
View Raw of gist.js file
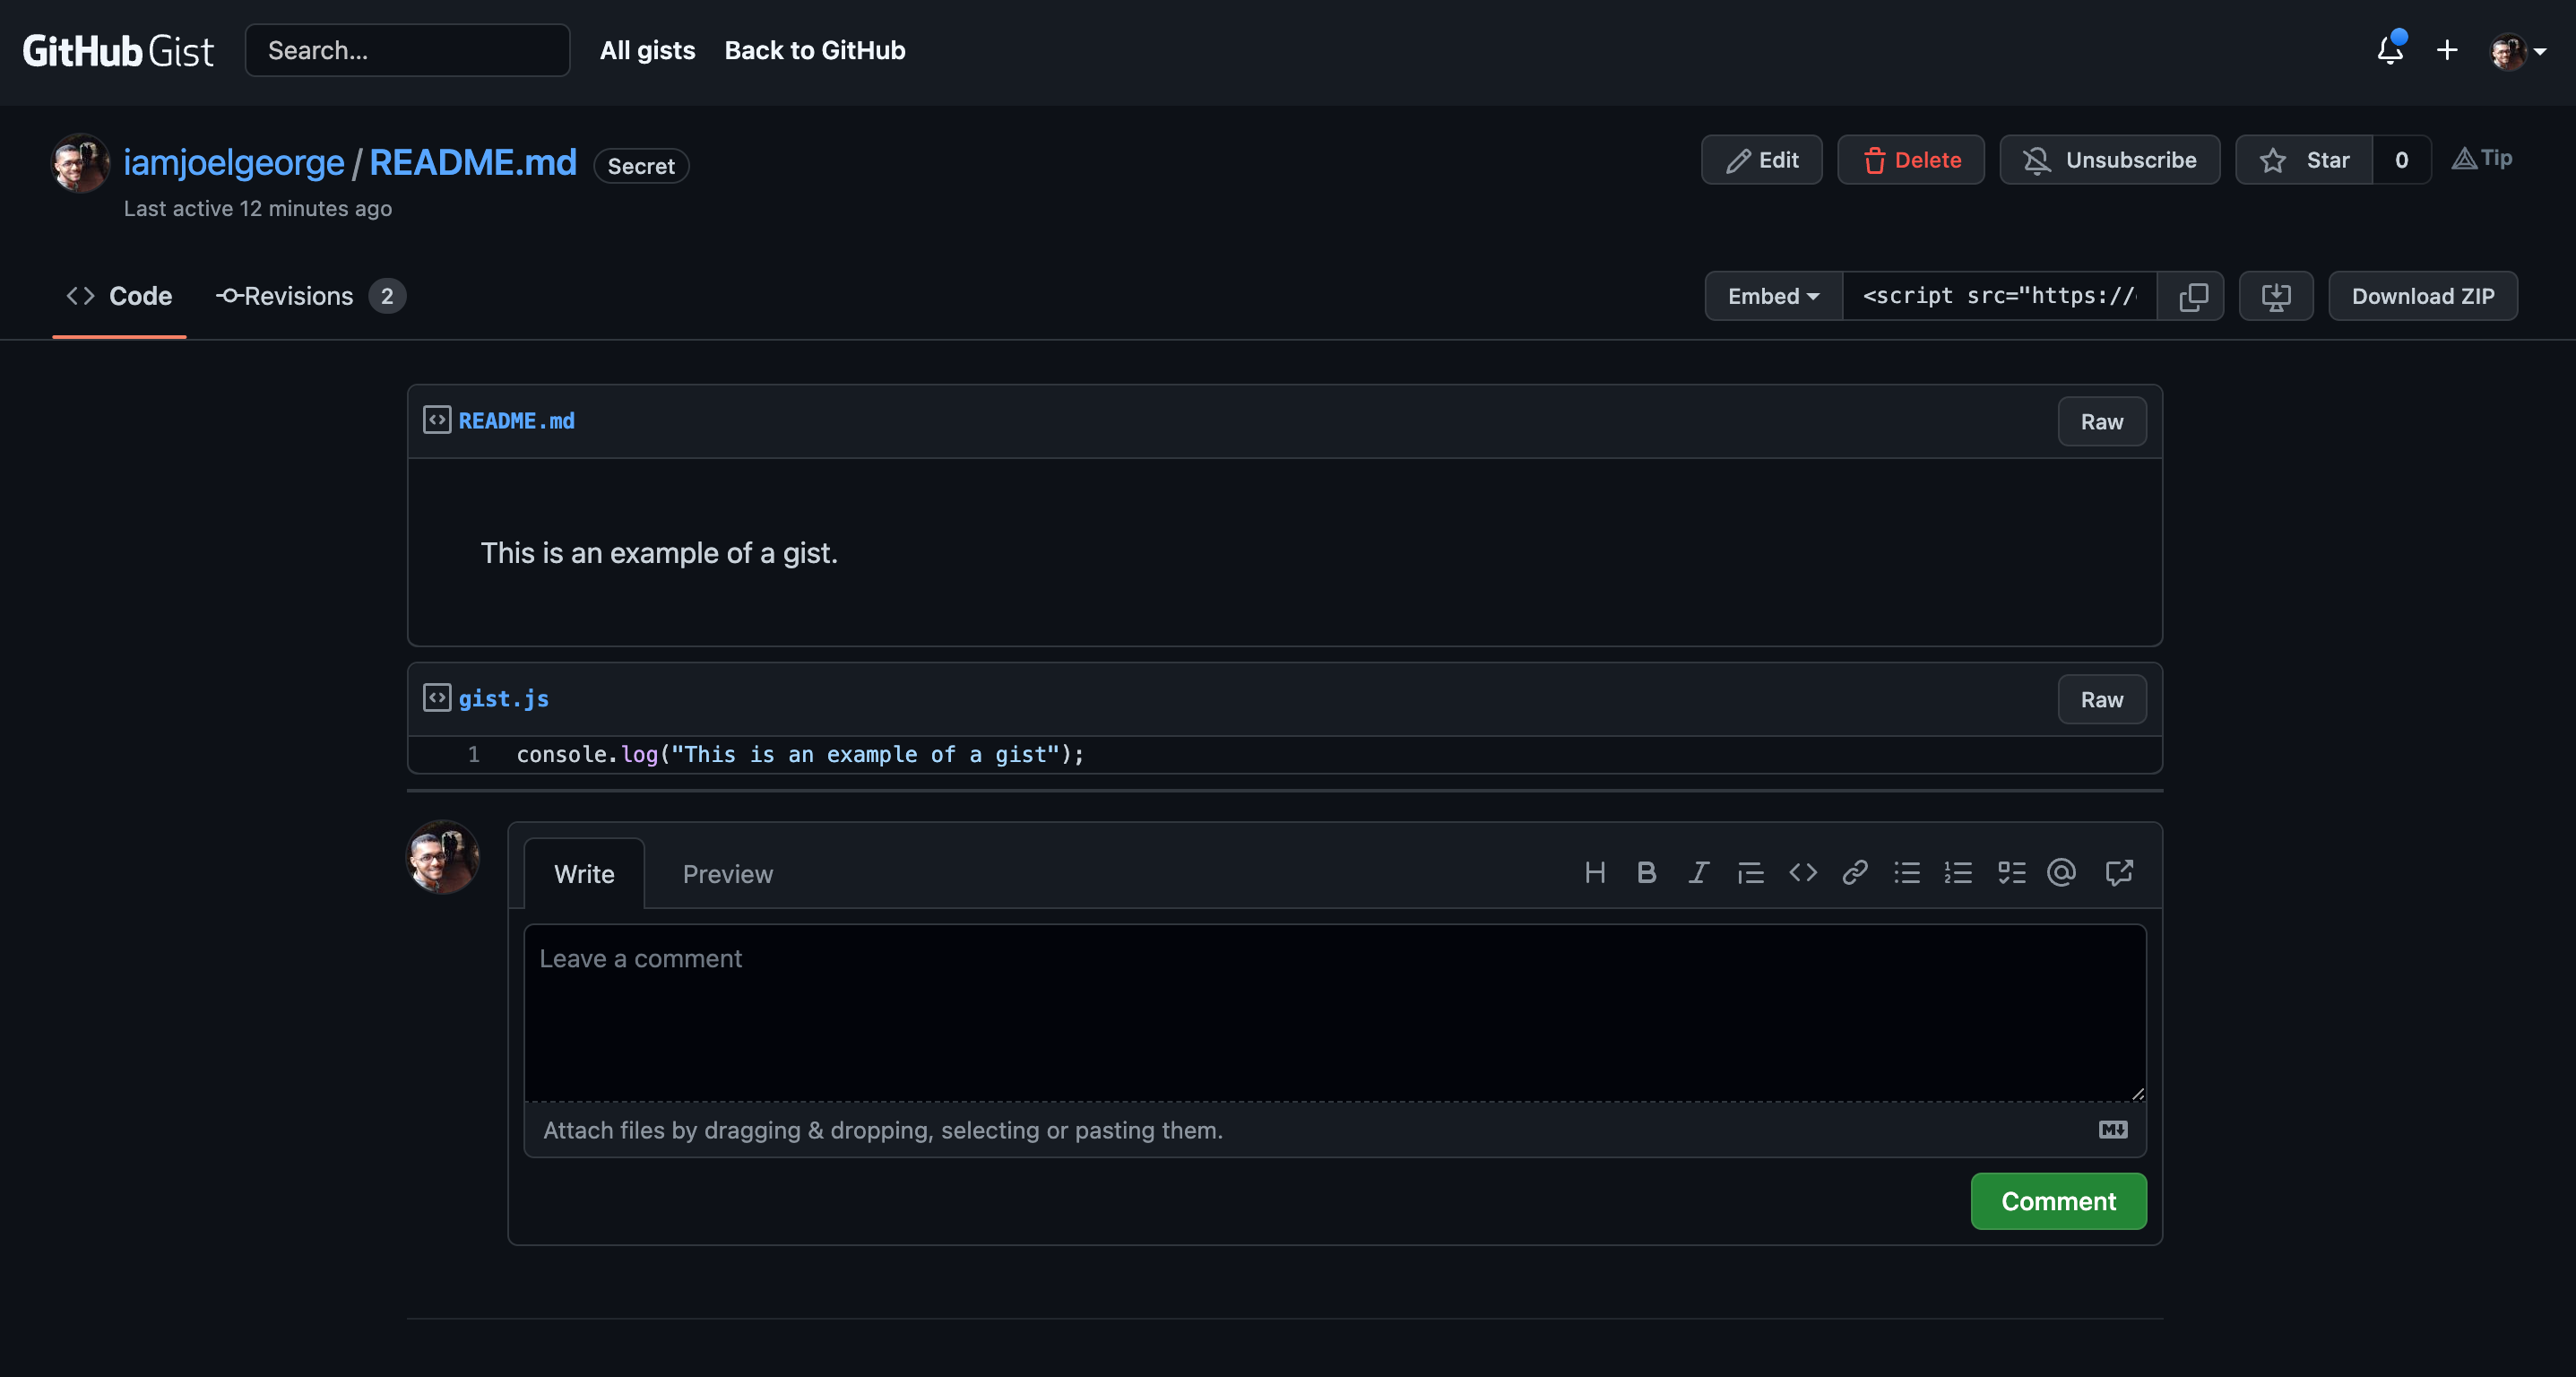coord(2101,700)
